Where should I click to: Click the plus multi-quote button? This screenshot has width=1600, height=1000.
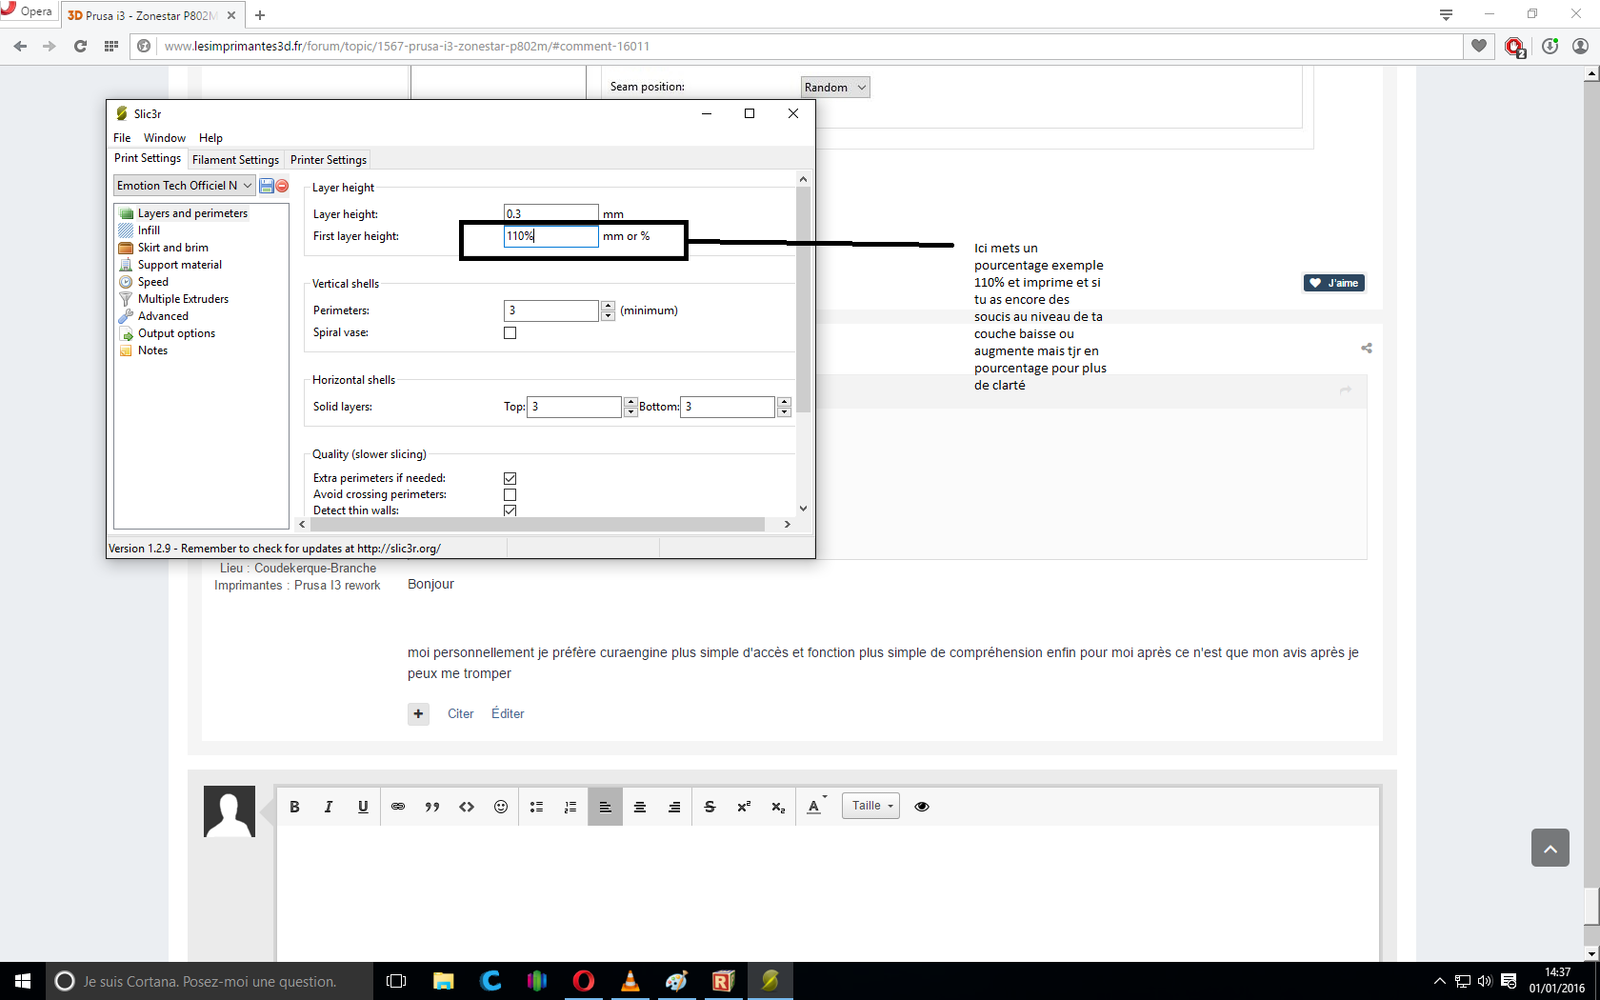pyautogui.click(x=418, y=714)
